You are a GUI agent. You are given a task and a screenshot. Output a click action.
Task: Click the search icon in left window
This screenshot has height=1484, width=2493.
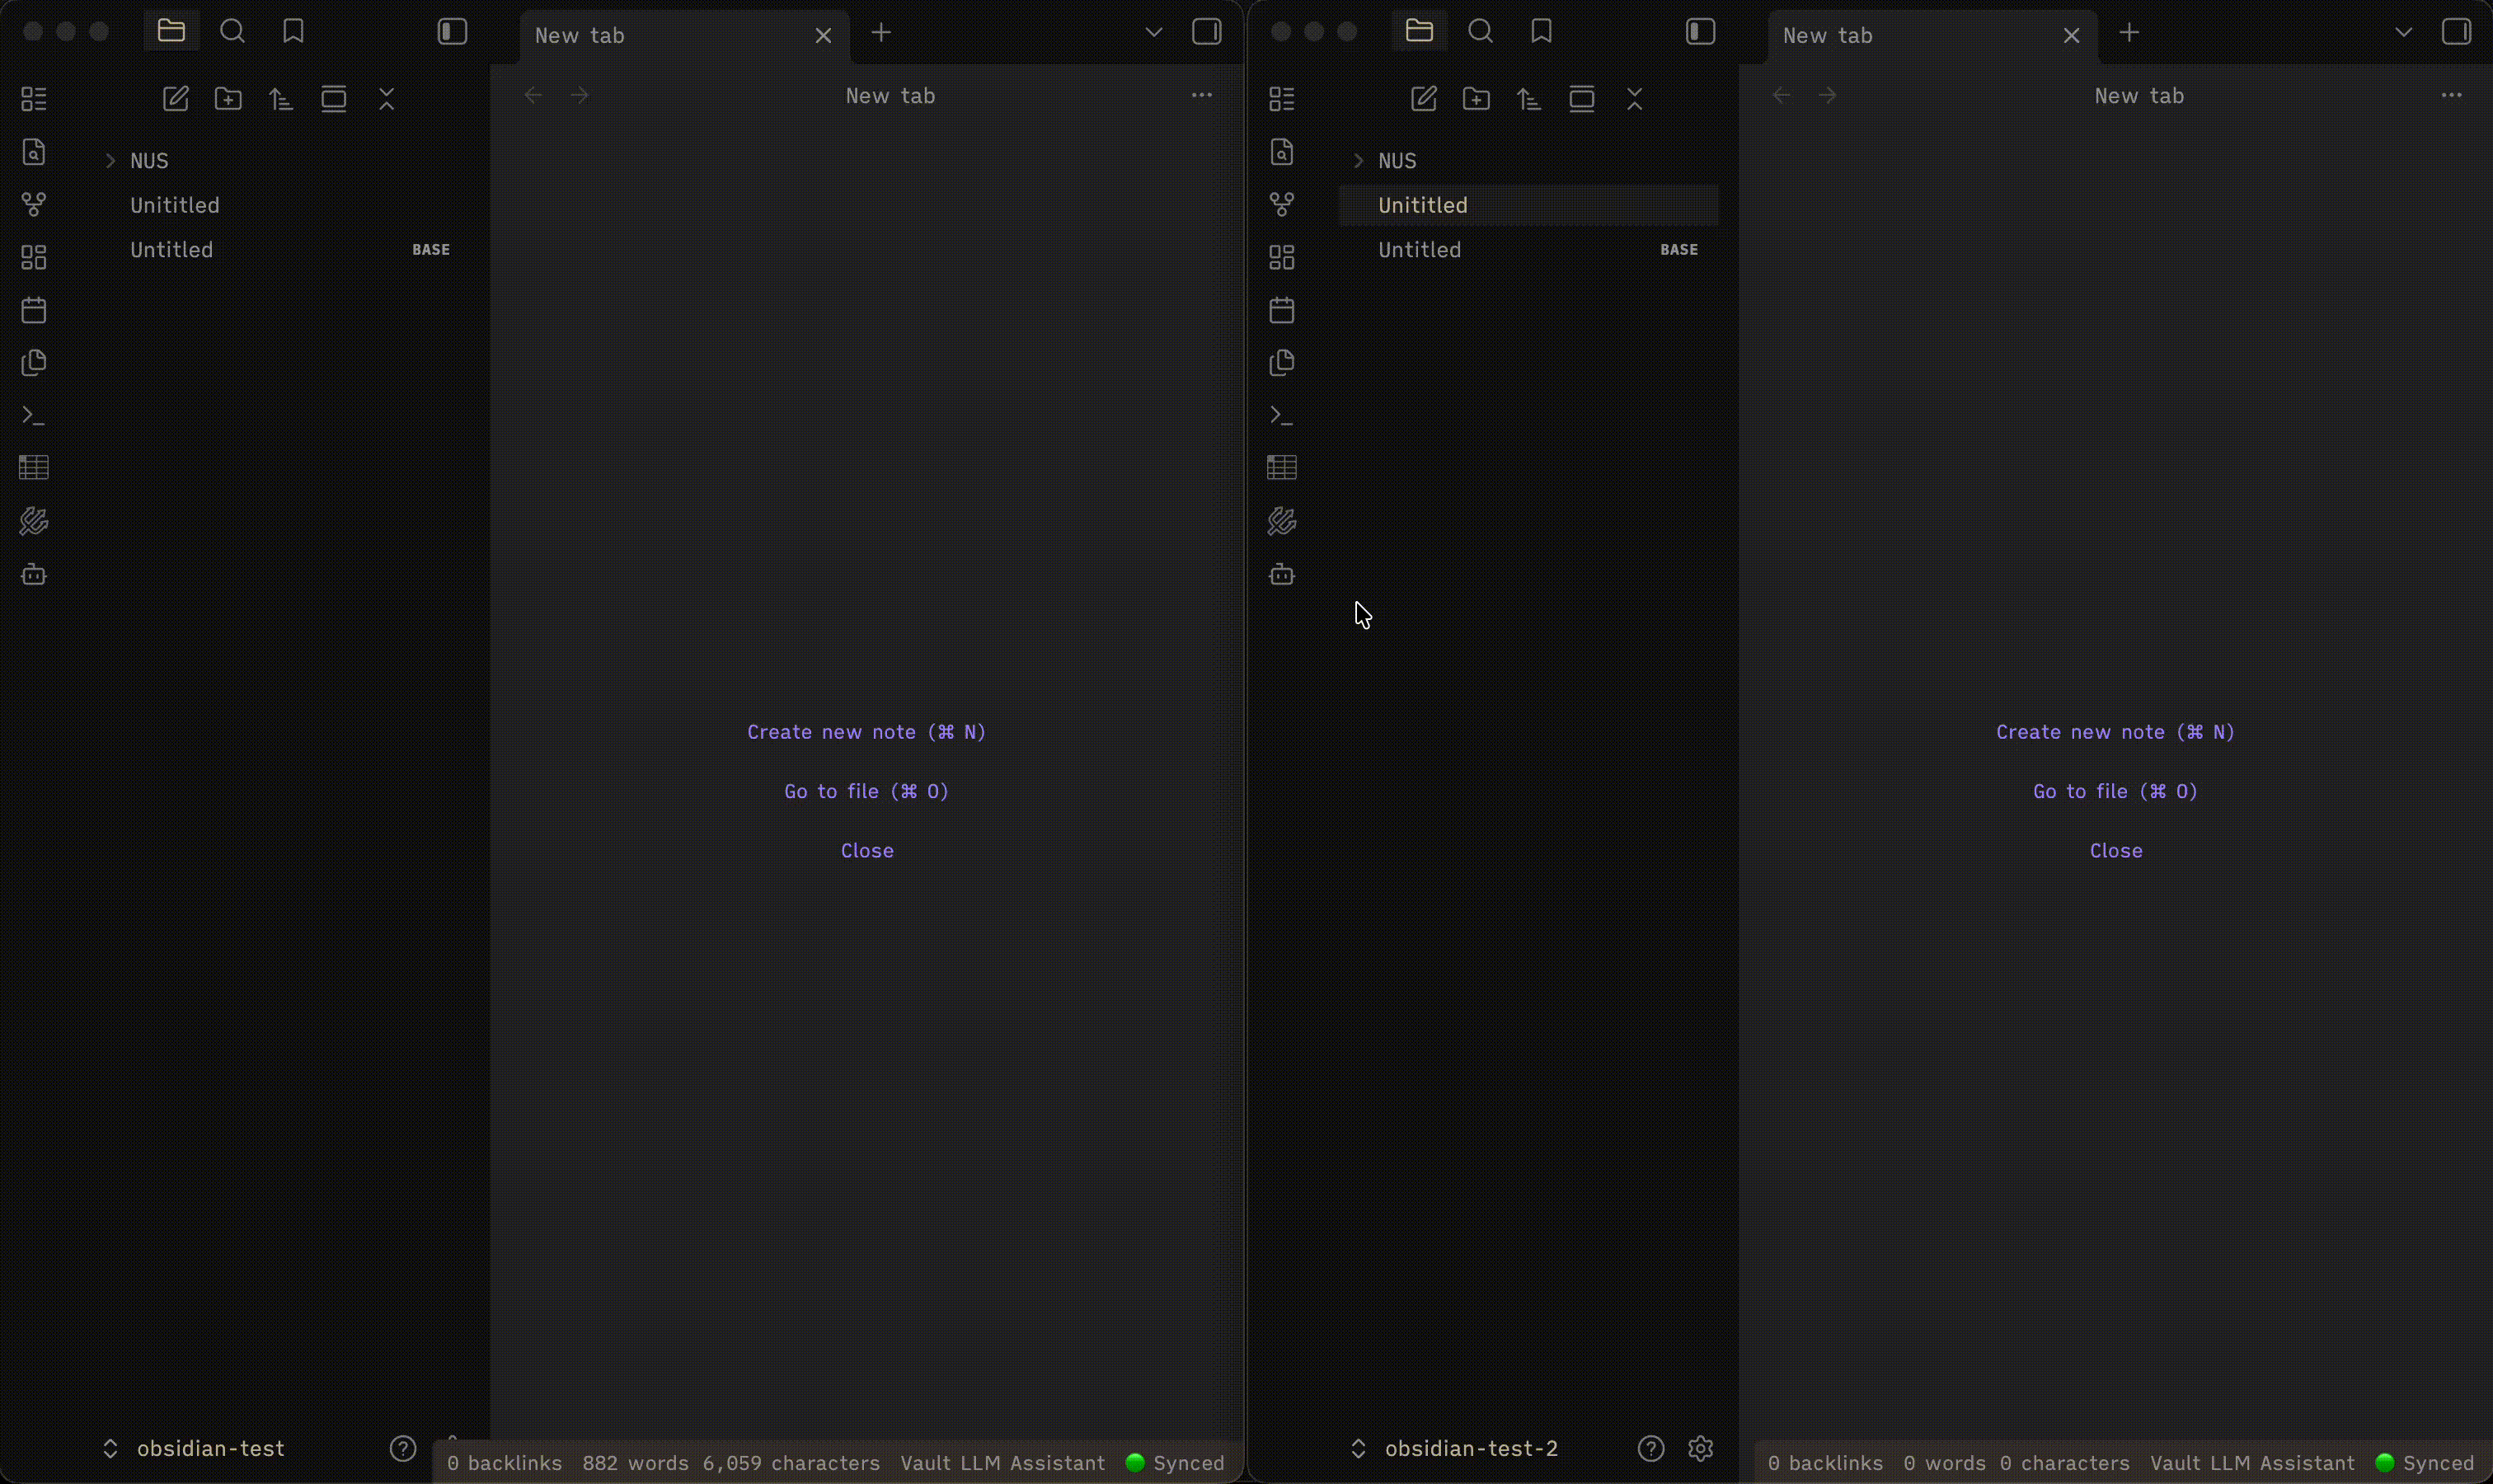(x=232, y=32)
